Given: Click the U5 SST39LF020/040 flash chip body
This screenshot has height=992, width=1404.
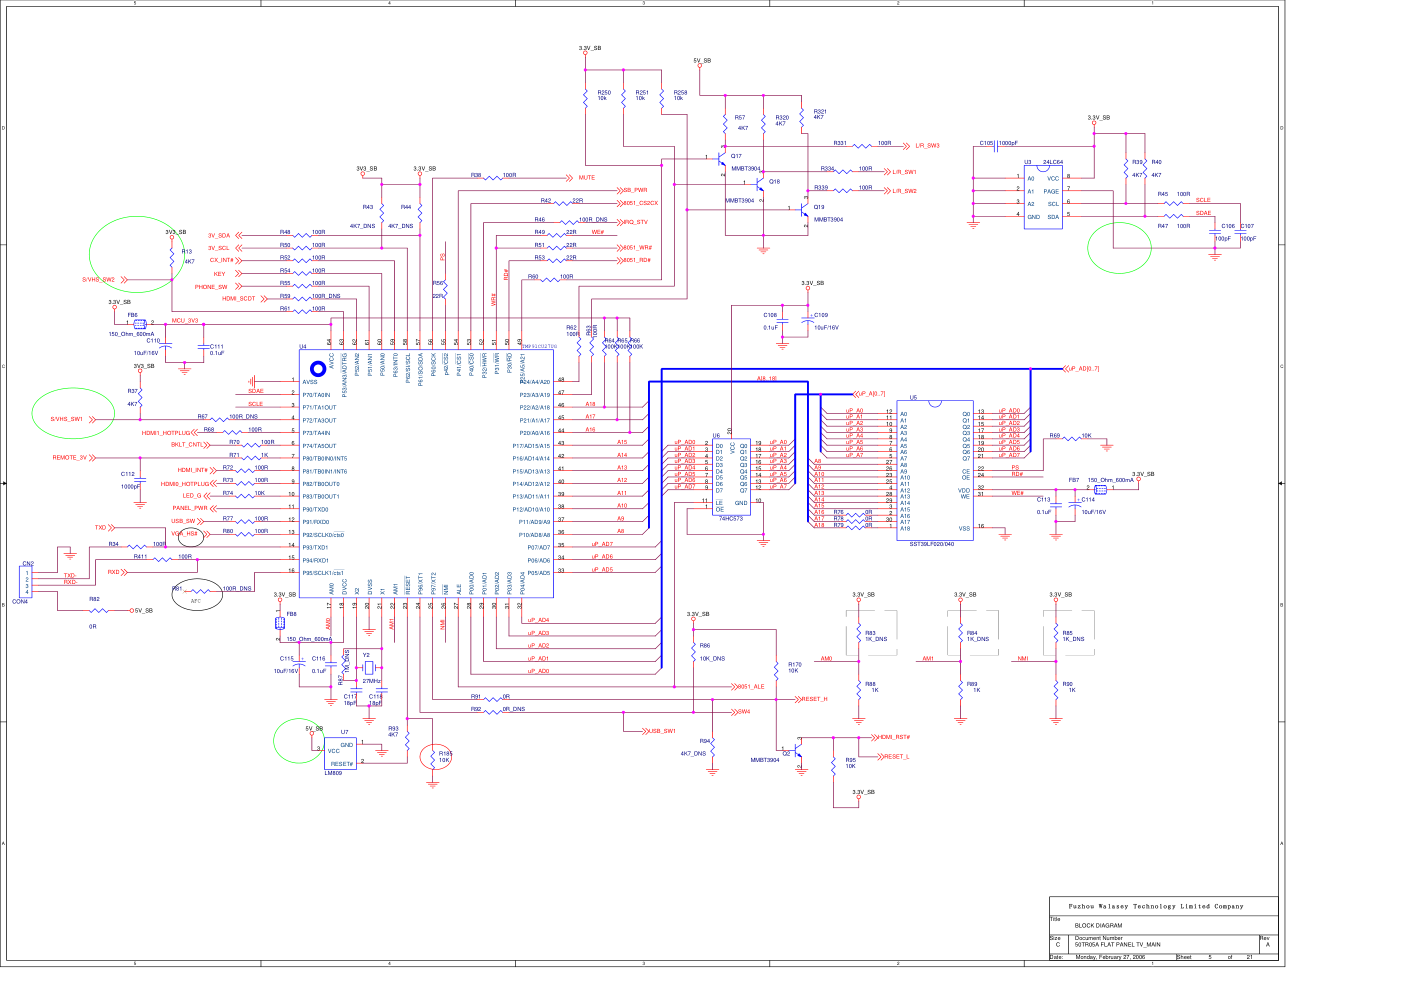Looking at the screenshot, I should (934, 470).
